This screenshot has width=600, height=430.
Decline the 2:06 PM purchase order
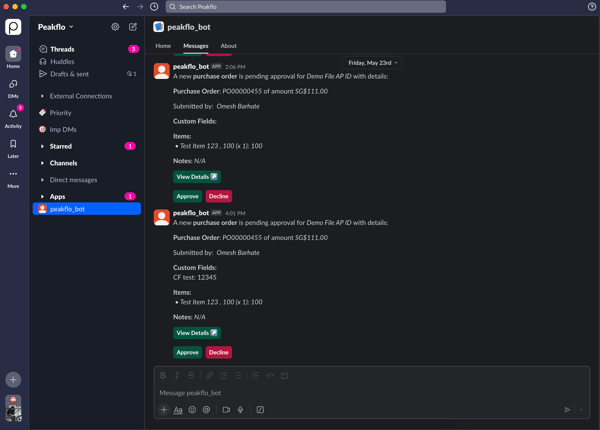pos(218,196)
